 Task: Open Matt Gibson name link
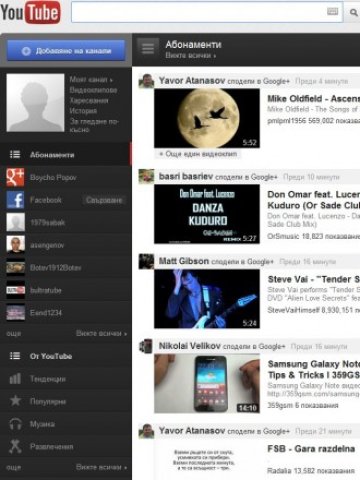pyautogui.click(x=184, y=261)
